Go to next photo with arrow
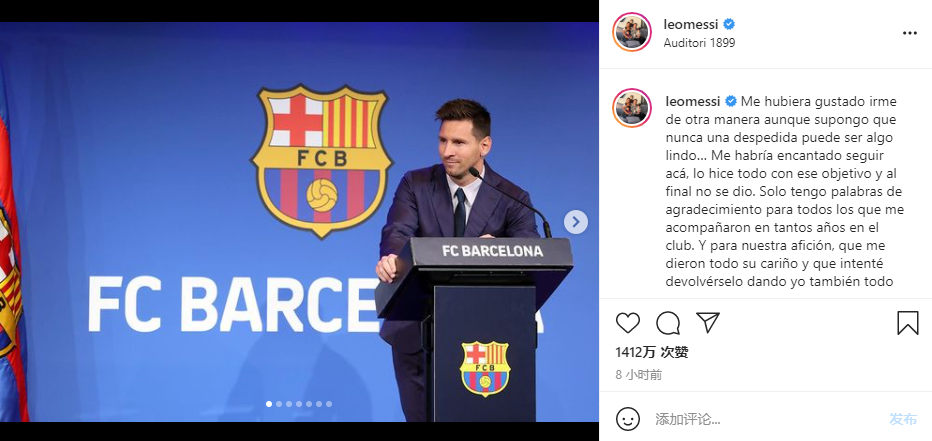The image size is (932, 441). 575,222
